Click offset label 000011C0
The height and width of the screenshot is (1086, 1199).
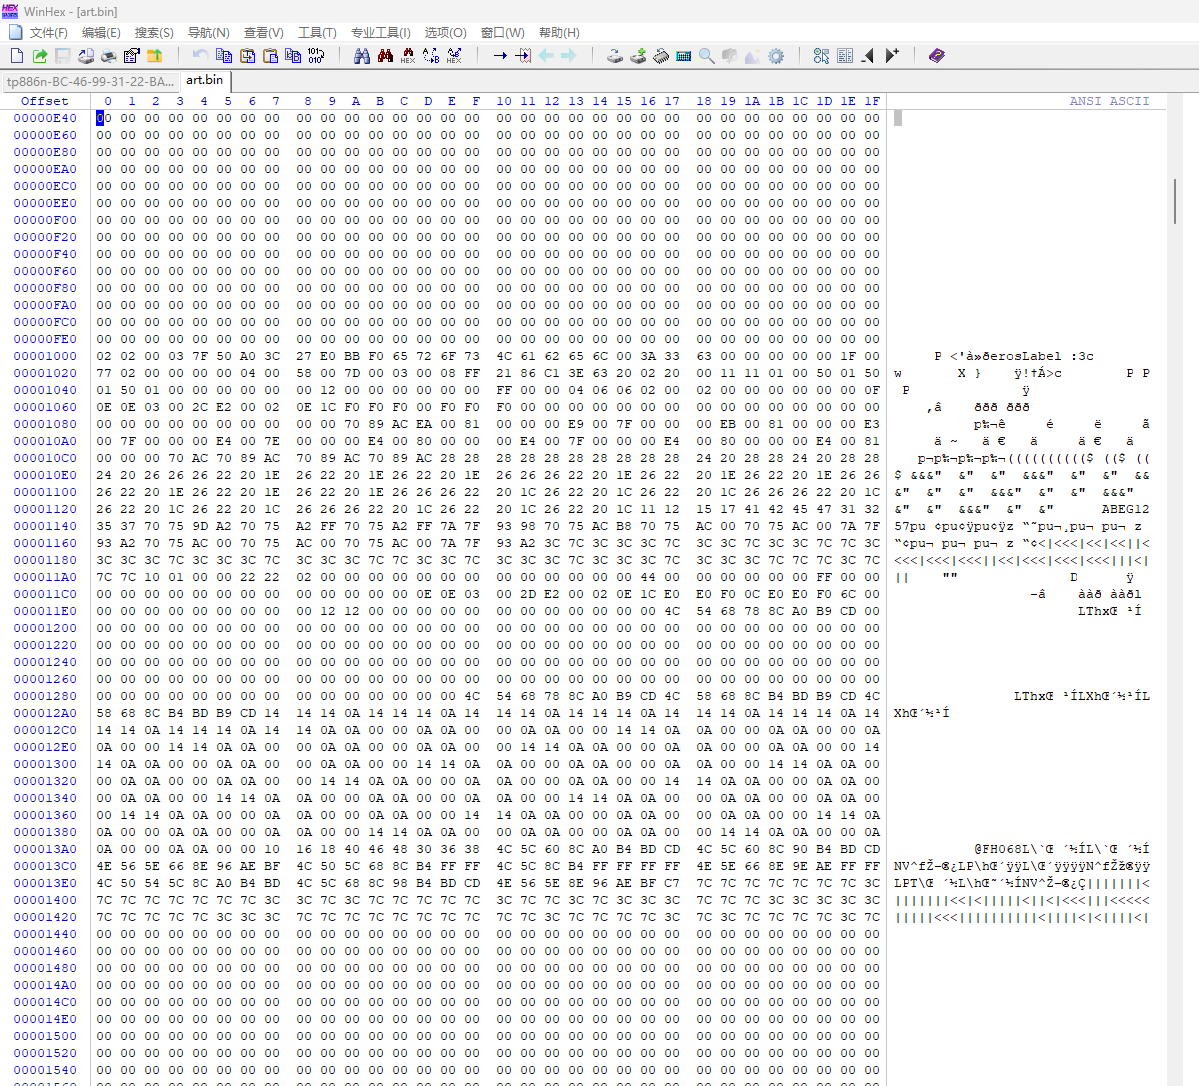(45, 594)
